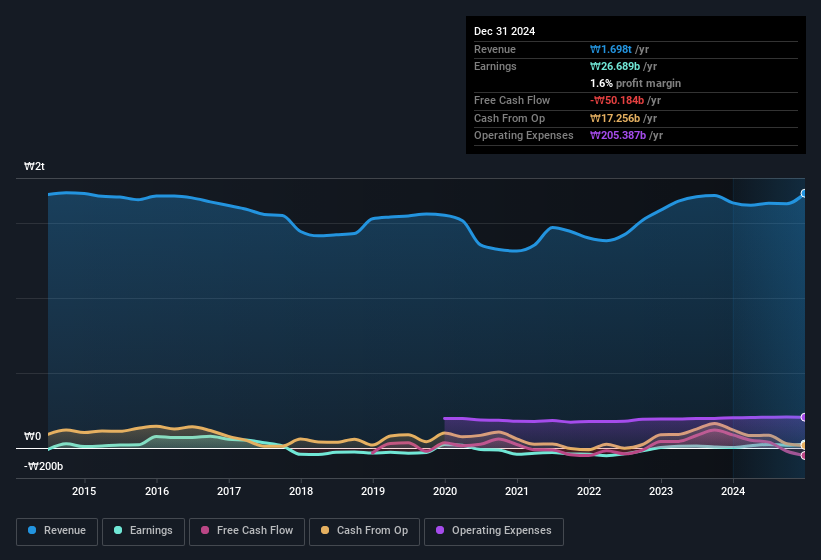Click the Dec 31 2024 tooltip date
Image resolution: width=821 pixels, height=560 pixels.
click(x=504, y=31)
